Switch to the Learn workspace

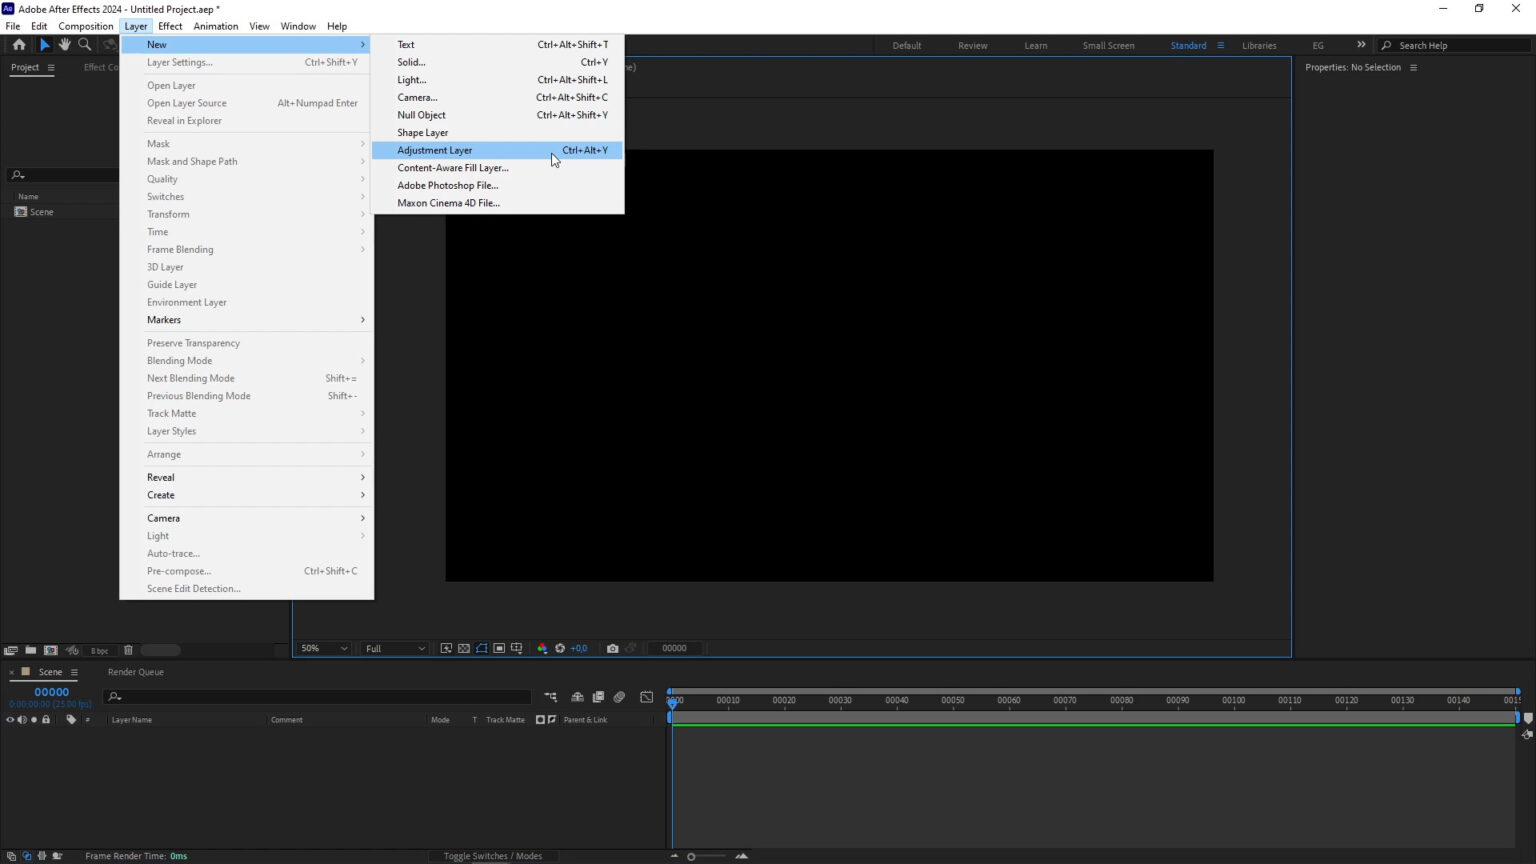(1035, 45)
